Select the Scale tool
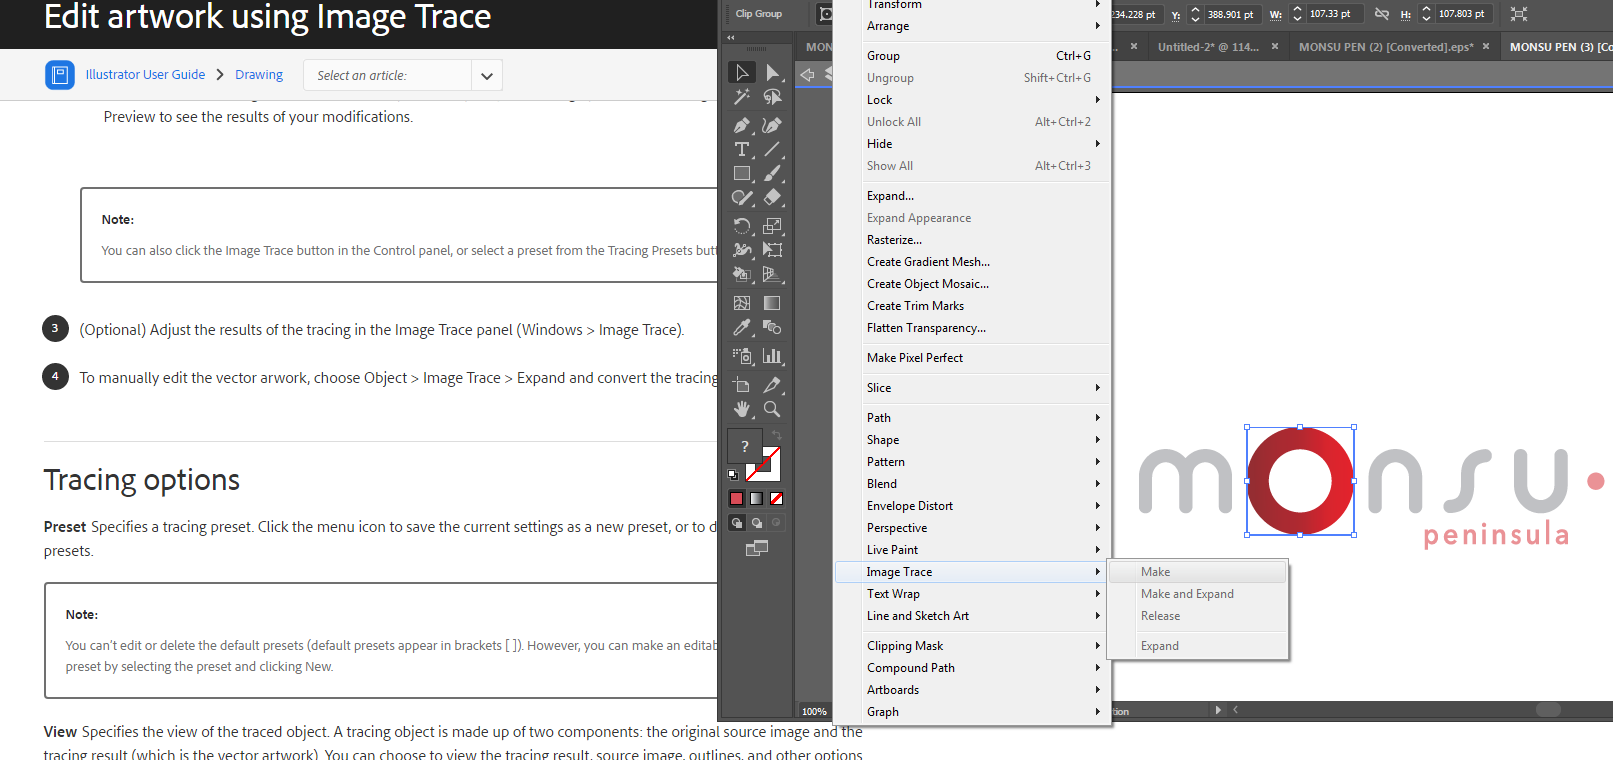This screenshot has height=760, width=1613. [x=772, y=226]
